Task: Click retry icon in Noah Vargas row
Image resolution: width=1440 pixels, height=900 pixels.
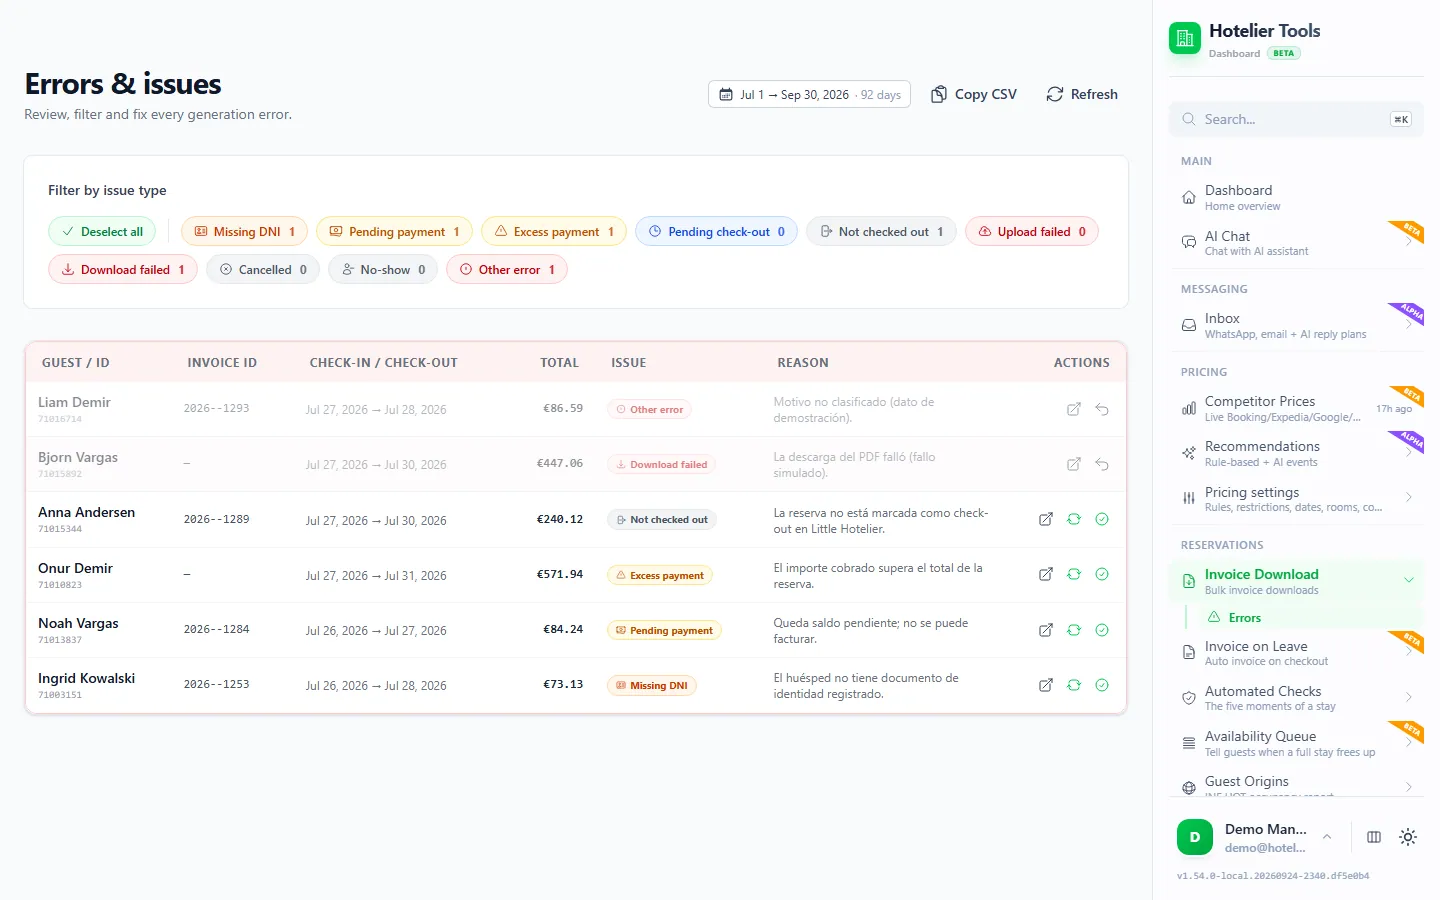Action: click(1074, 630)
